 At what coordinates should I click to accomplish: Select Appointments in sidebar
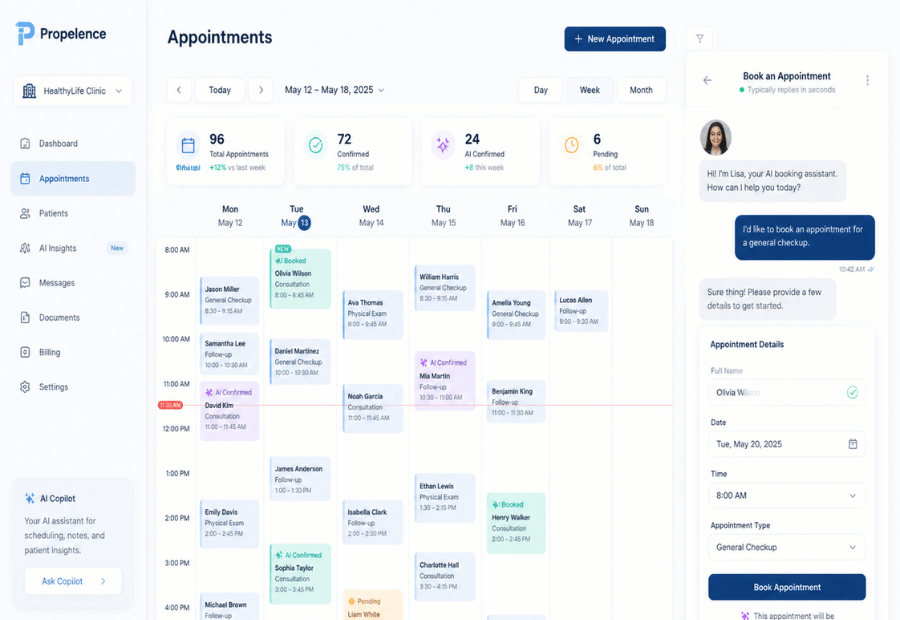point(73,179)
